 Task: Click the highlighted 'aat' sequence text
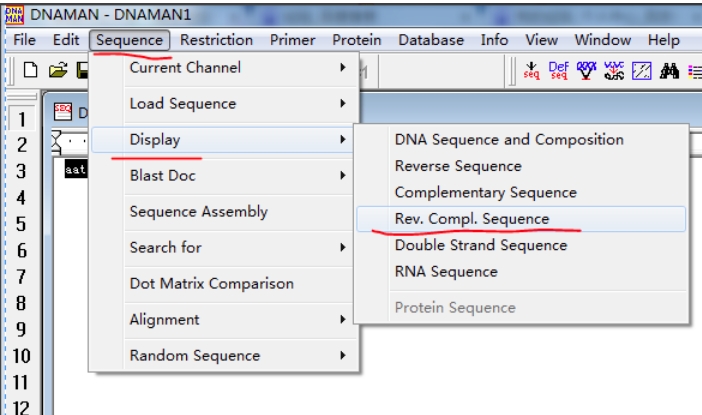[x=76, y=169]
